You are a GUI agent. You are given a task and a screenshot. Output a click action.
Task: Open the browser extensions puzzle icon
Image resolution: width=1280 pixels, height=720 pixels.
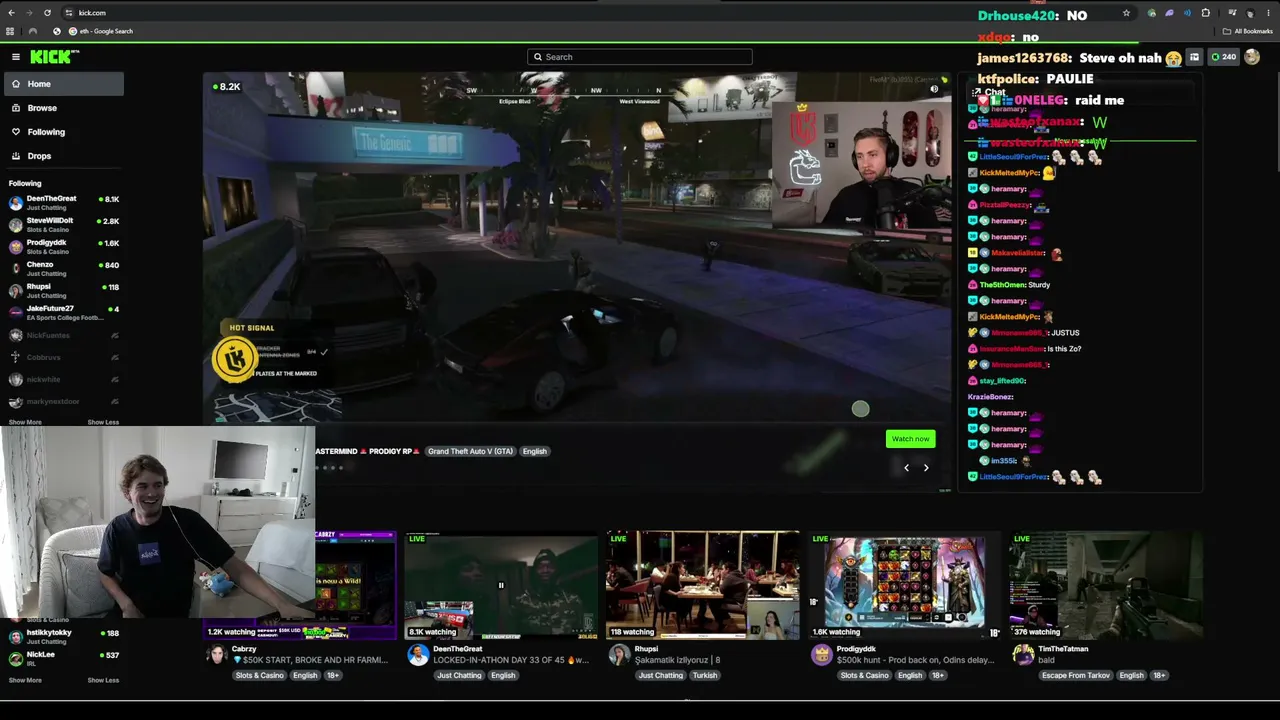(1205, 13)
